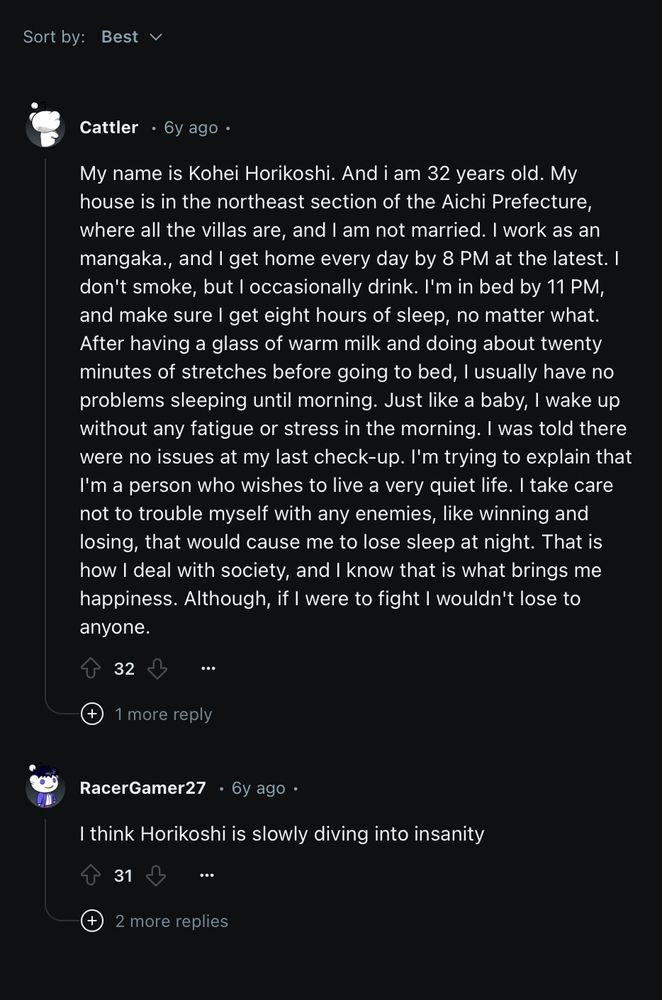The width and height of the screenshot is (662, 1000).
Task: Expand 2 more replies under RacerGamer27
Action: pos(171,921)
